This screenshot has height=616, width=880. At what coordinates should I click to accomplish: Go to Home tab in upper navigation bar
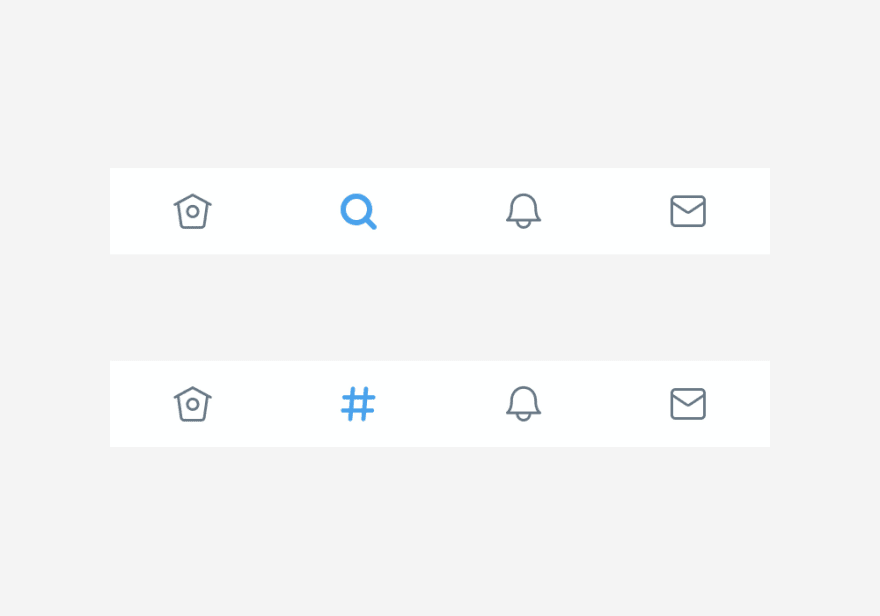192,211
